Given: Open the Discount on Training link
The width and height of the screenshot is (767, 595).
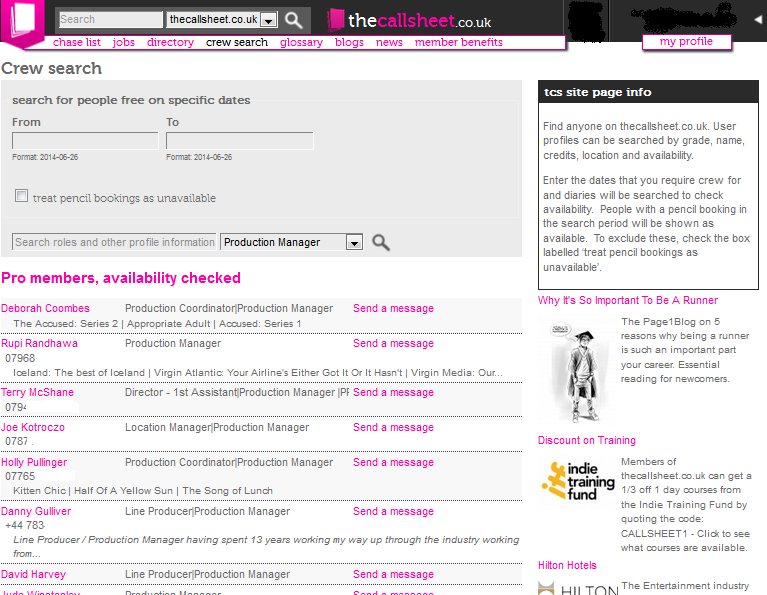Looking at the screenshot, I should [587, 440].
